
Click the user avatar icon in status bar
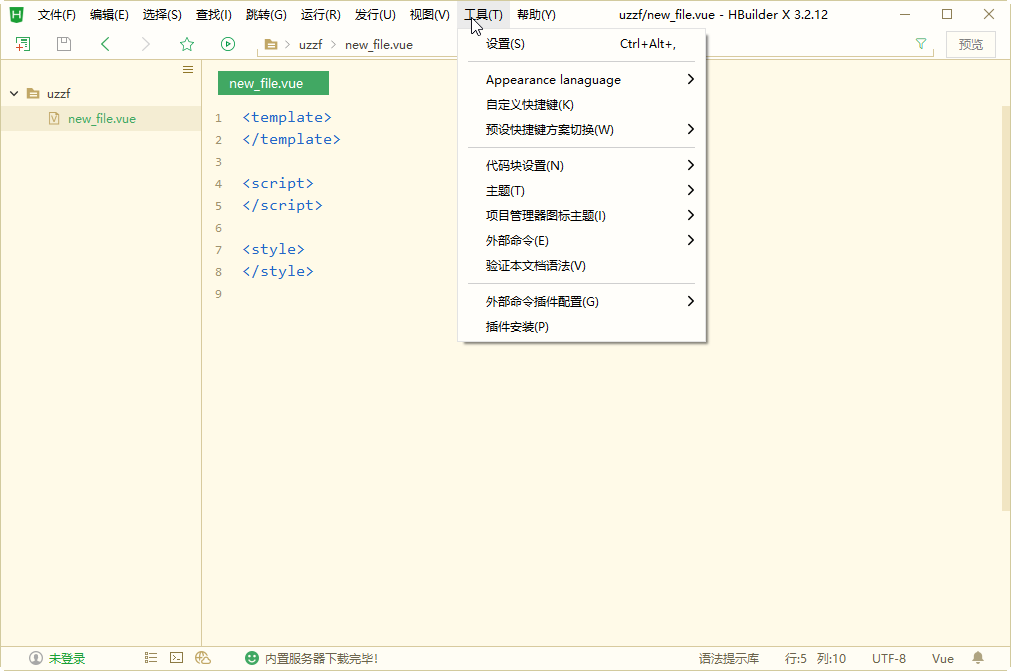coord(35,658)
